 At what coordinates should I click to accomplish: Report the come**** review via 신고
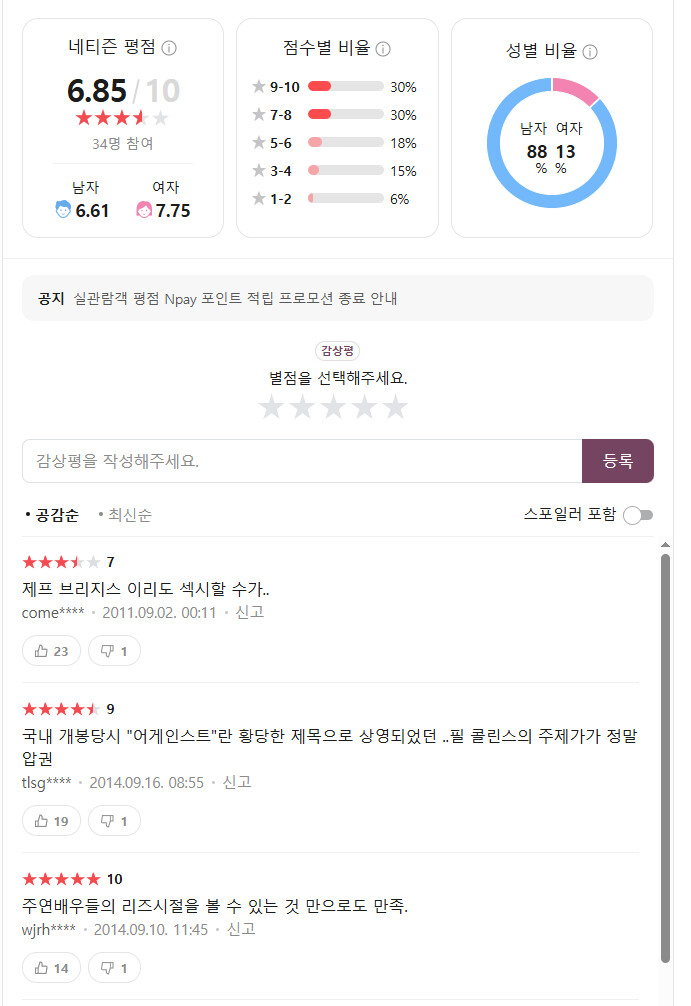pos(249,612)
